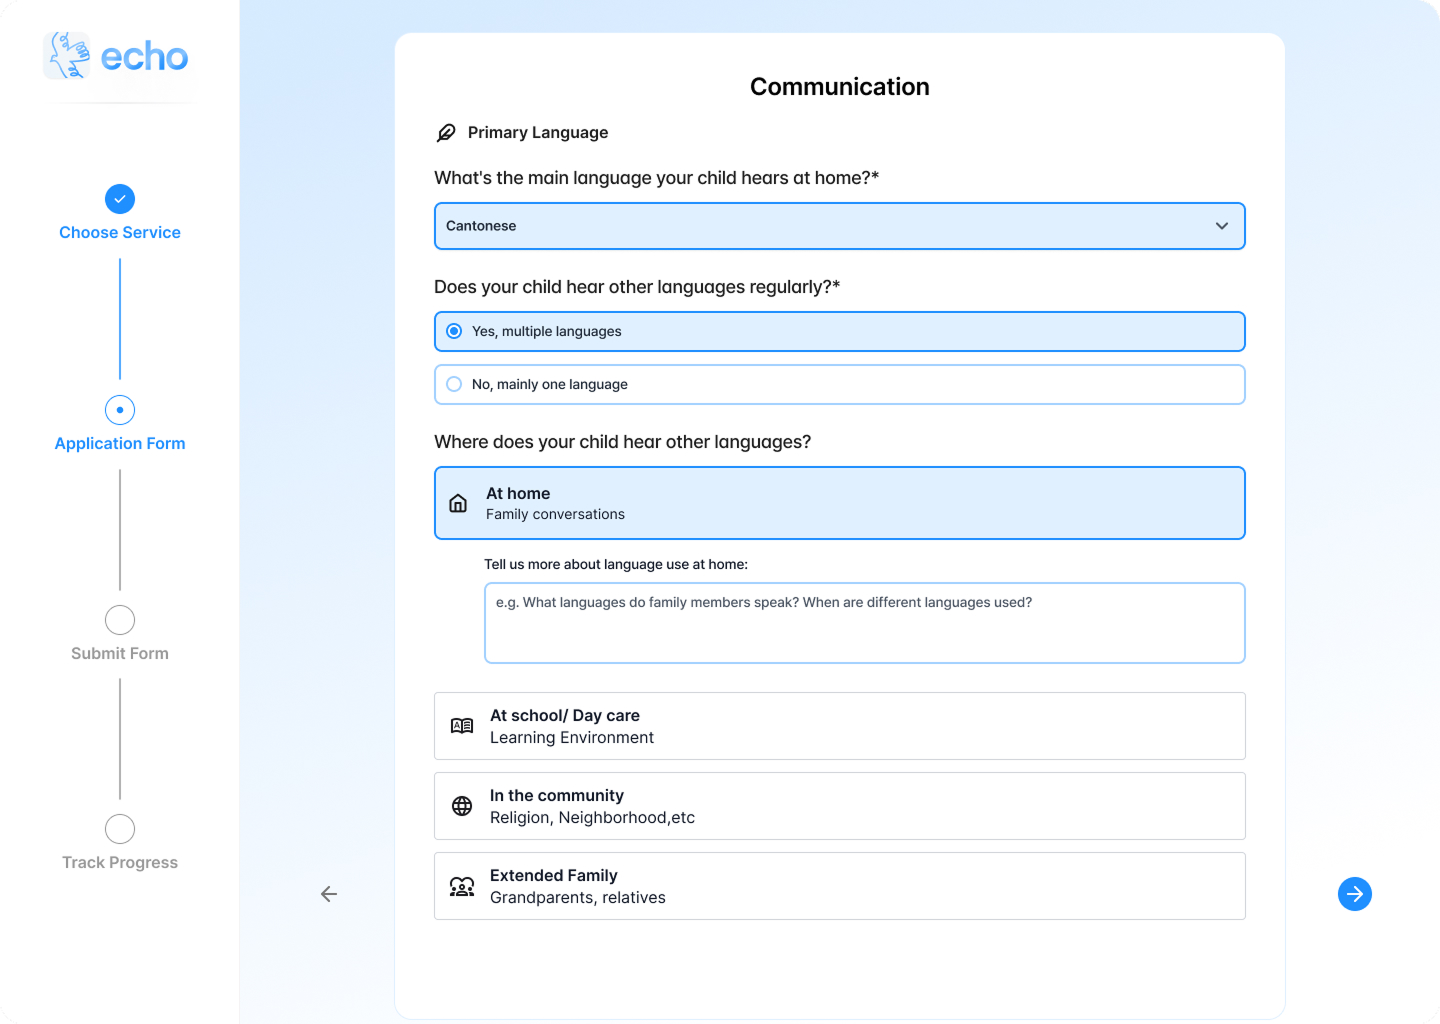Click the blue next arrow button
This screenshot has width=1440, height=1024.
(1355, 894)
